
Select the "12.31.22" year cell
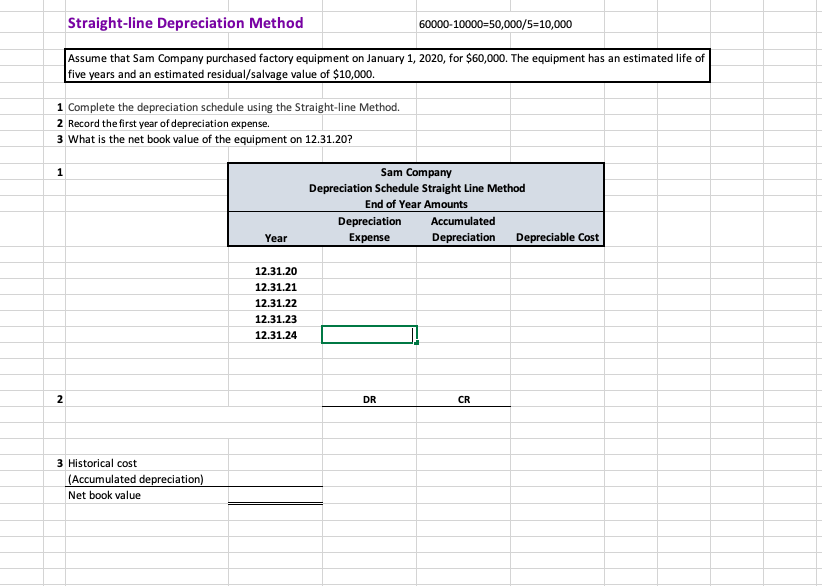[x=275, y=302]
